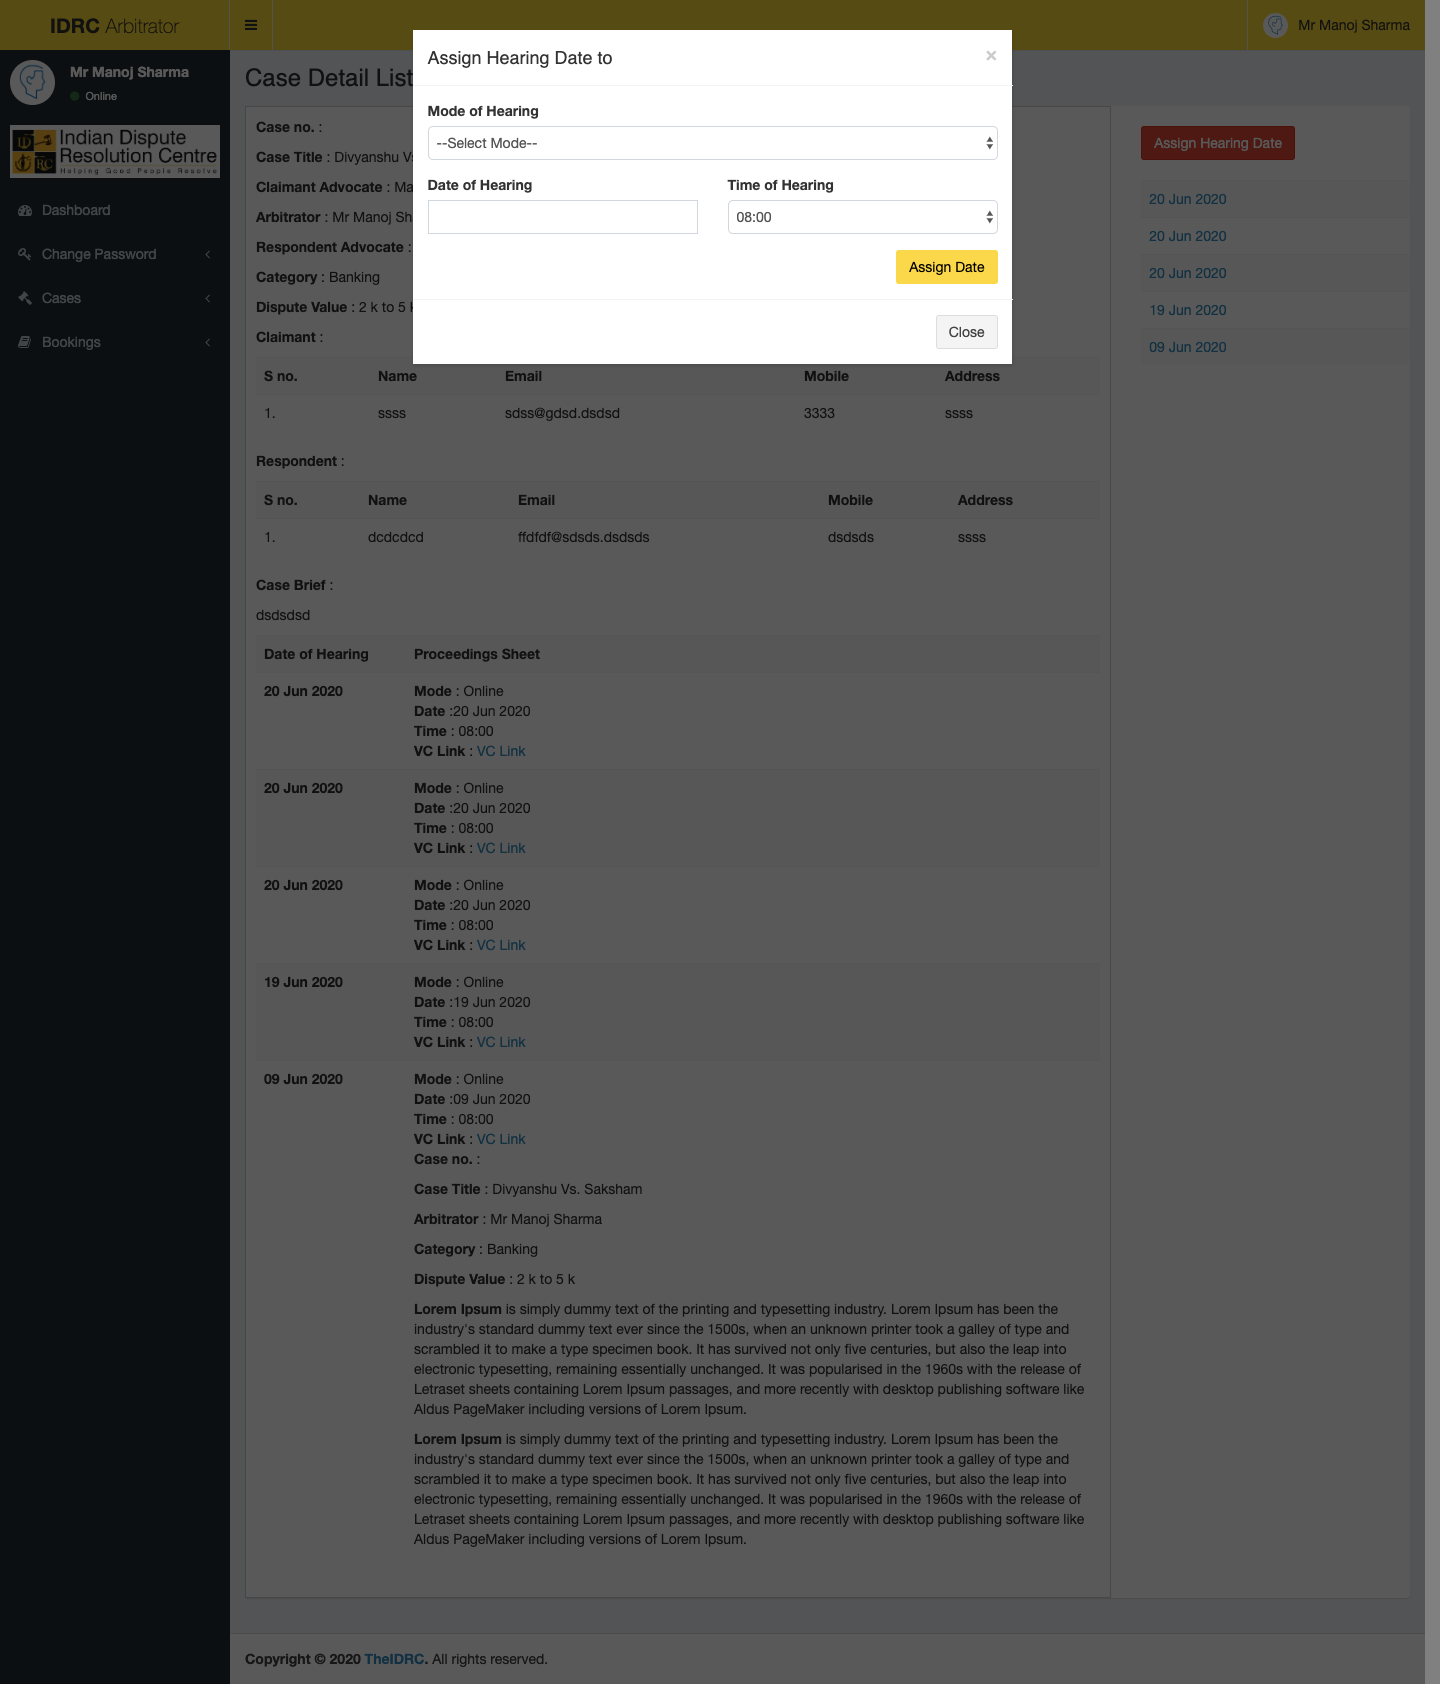Open the Mode of Hearing dropdown
The image size is (1440, 1684).
click(x=712, y=143)
